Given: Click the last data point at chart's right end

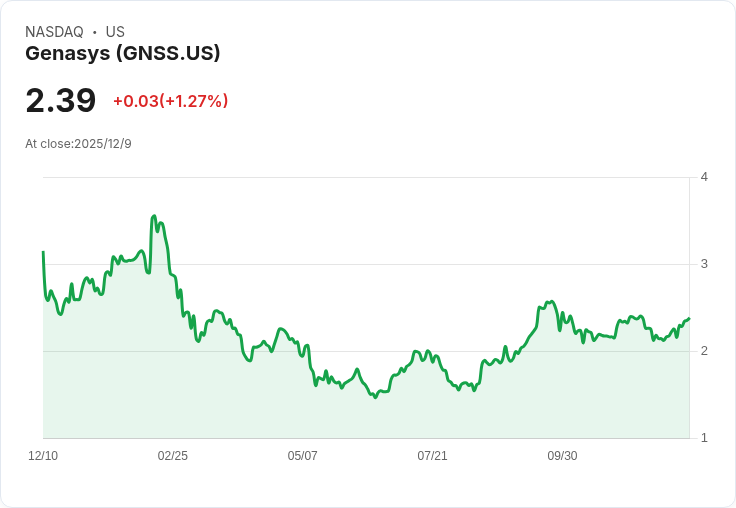Looking at the screenshot, I should coord(689,318).
